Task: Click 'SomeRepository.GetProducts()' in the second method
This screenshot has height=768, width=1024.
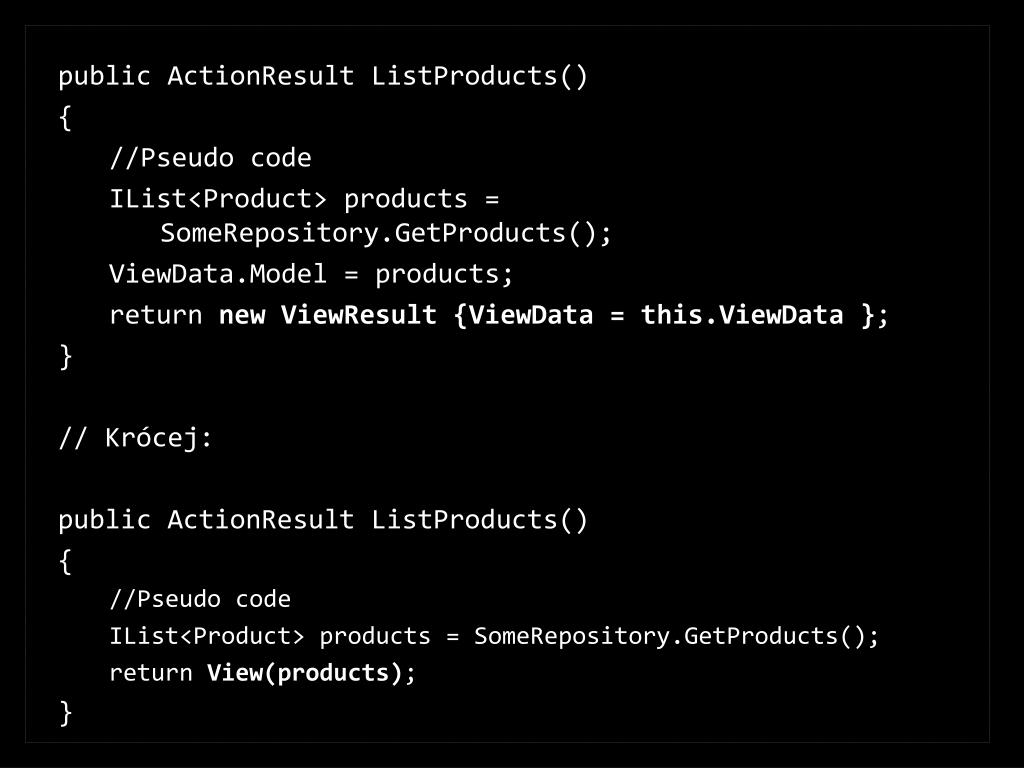Action: click(x=669, y=635)
